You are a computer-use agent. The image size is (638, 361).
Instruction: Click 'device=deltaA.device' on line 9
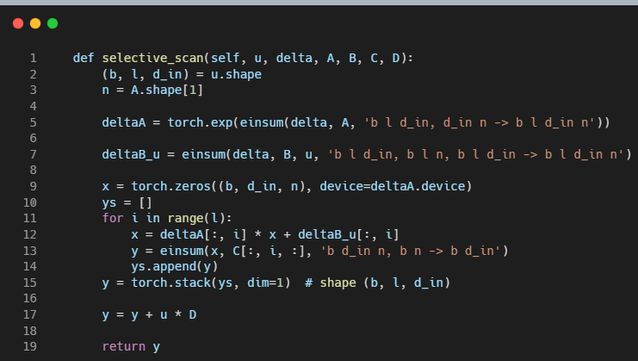click(x=392, y=186)
